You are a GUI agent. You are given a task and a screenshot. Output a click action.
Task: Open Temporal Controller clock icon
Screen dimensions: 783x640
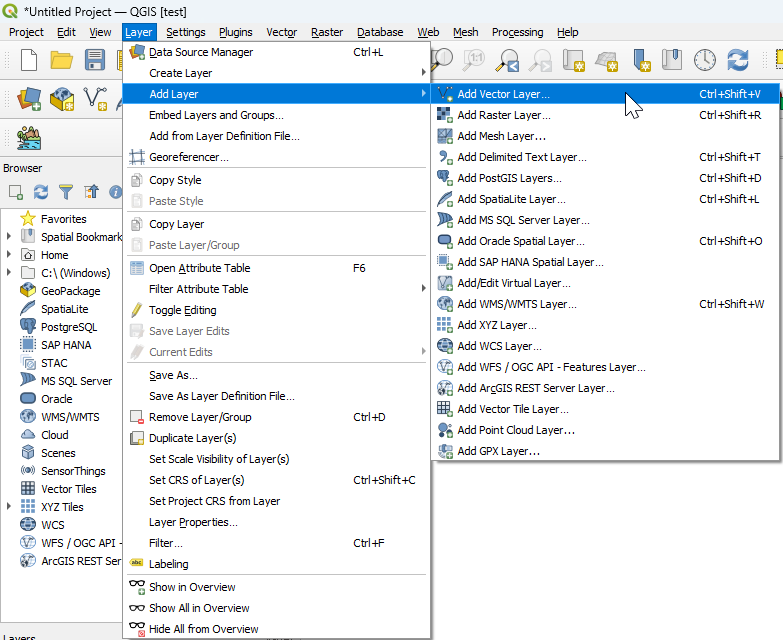705,60
